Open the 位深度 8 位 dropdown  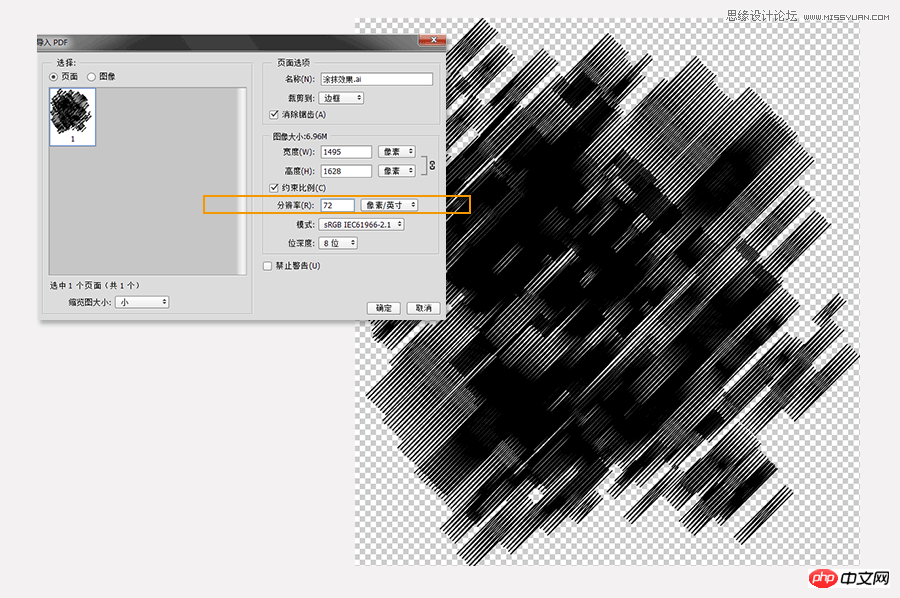(339, 243)
